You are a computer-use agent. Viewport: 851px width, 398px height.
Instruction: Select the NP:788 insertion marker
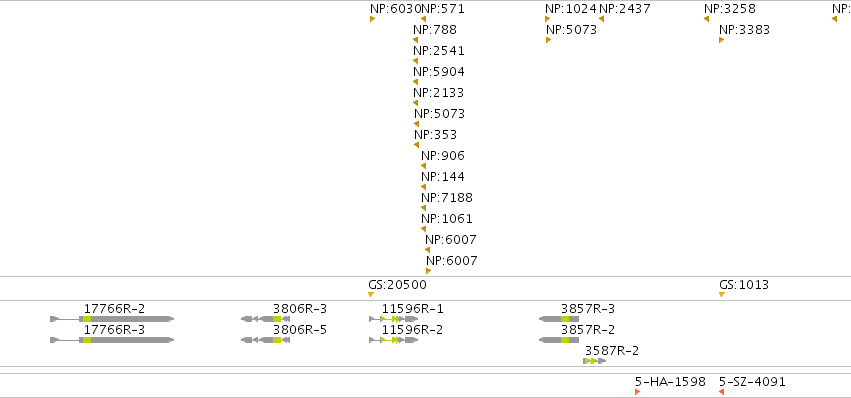(x=415, y=40)
